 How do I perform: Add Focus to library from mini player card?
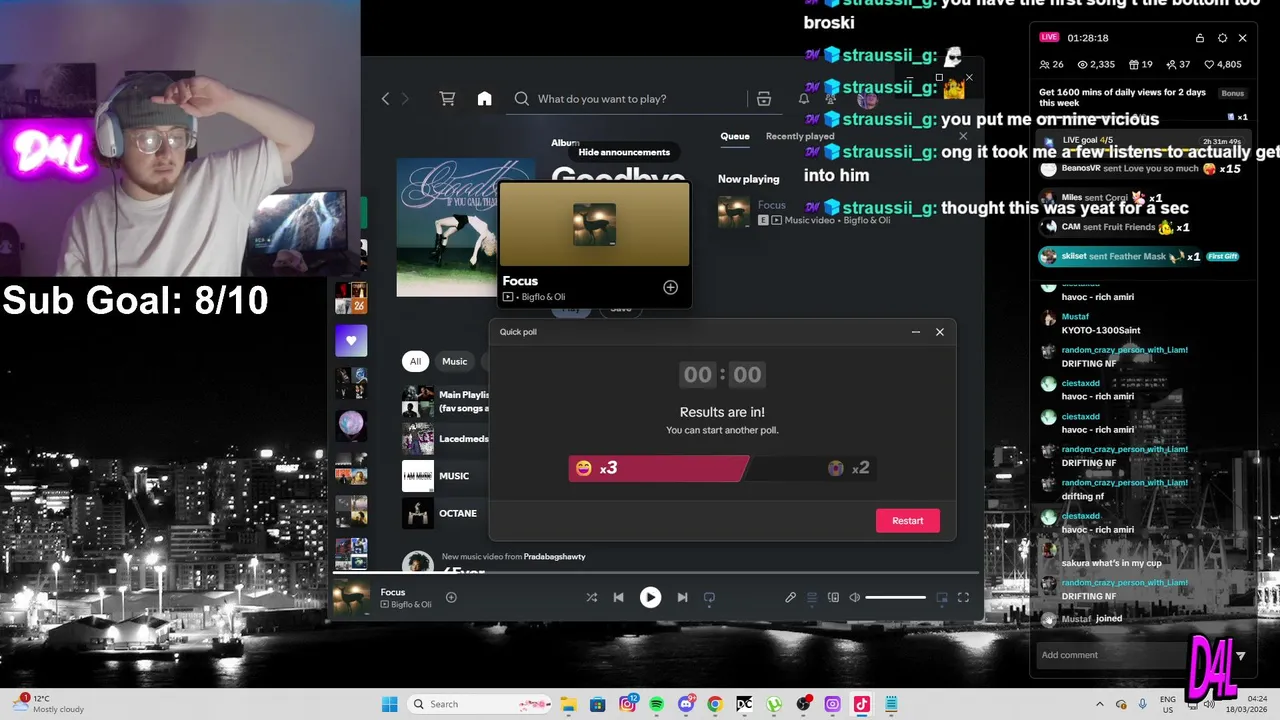click(671, 288)
